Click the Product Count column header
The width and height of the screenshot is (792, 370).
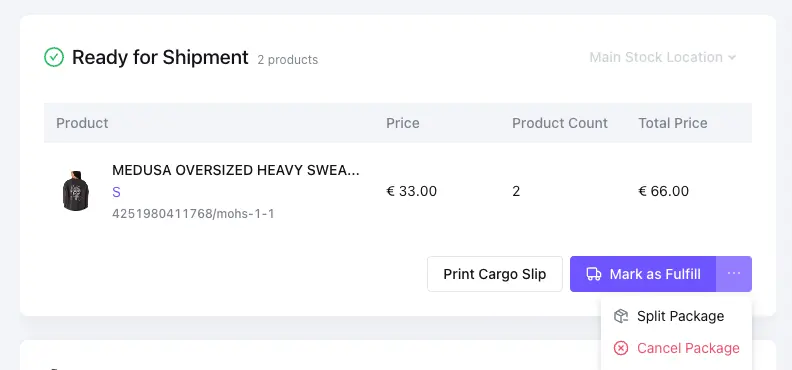coord(560,123)
